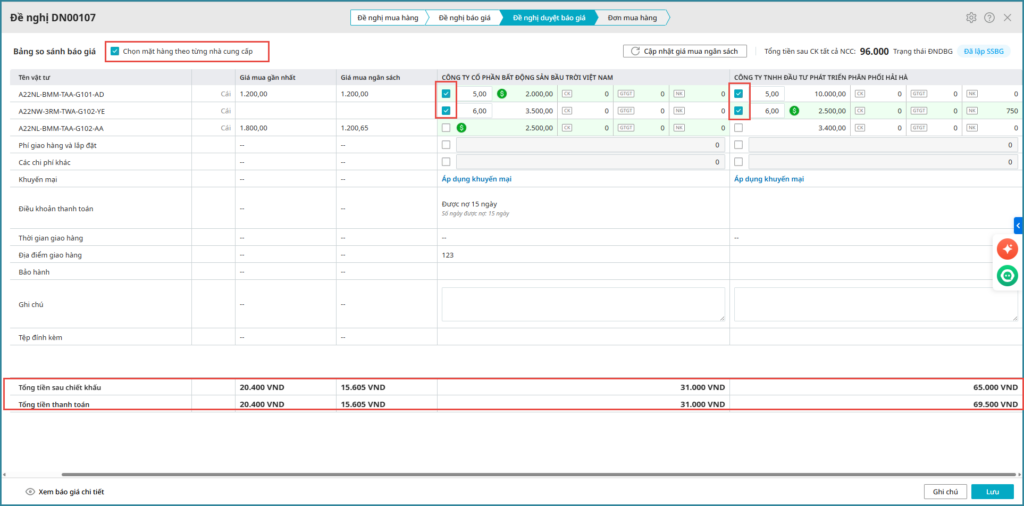
Task: Click green dollar icon in Bầu Trời first row
Action: coord(501,94)
